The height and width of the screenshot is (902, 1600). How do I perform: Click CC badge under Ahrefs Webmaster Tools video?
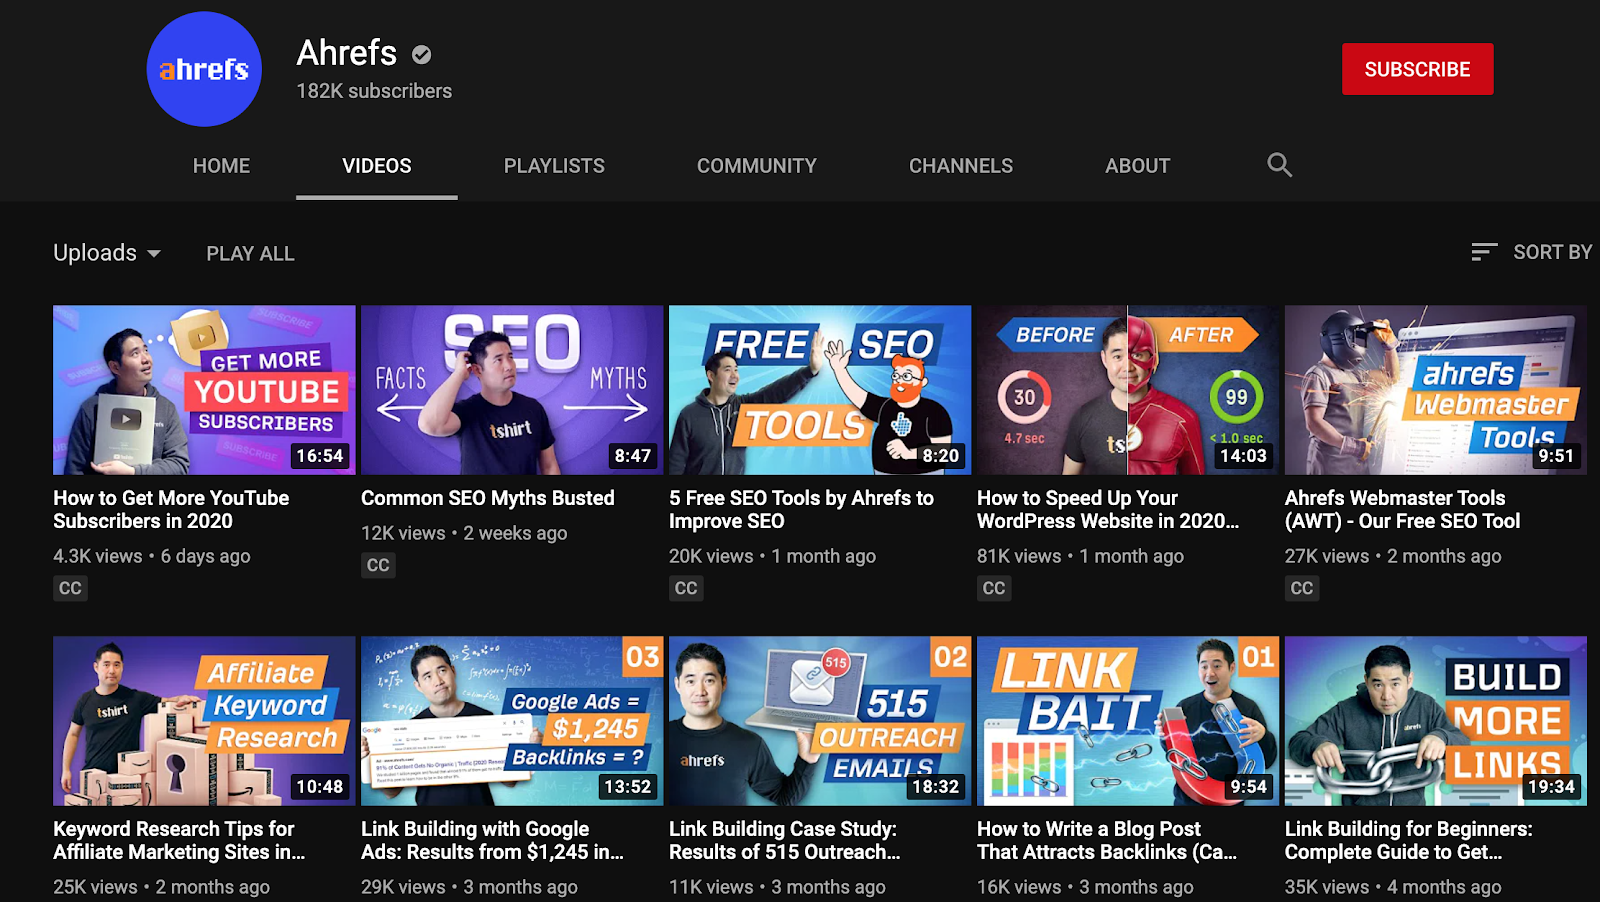tap(1302, 588)
